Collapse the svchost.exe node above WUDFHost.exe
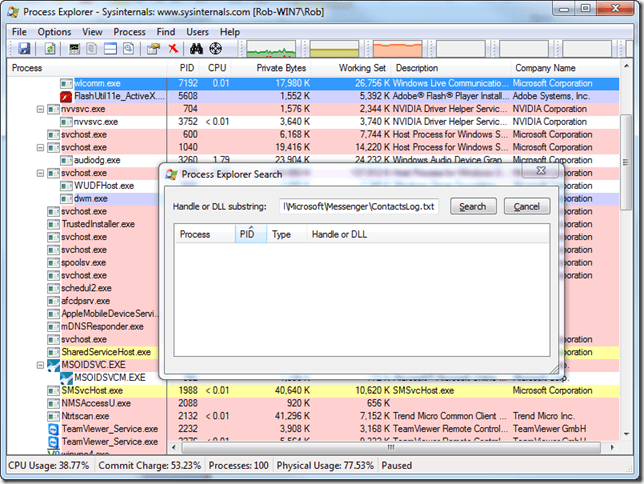The height and width of the screenshot is (484, 644). pos(40,173)
